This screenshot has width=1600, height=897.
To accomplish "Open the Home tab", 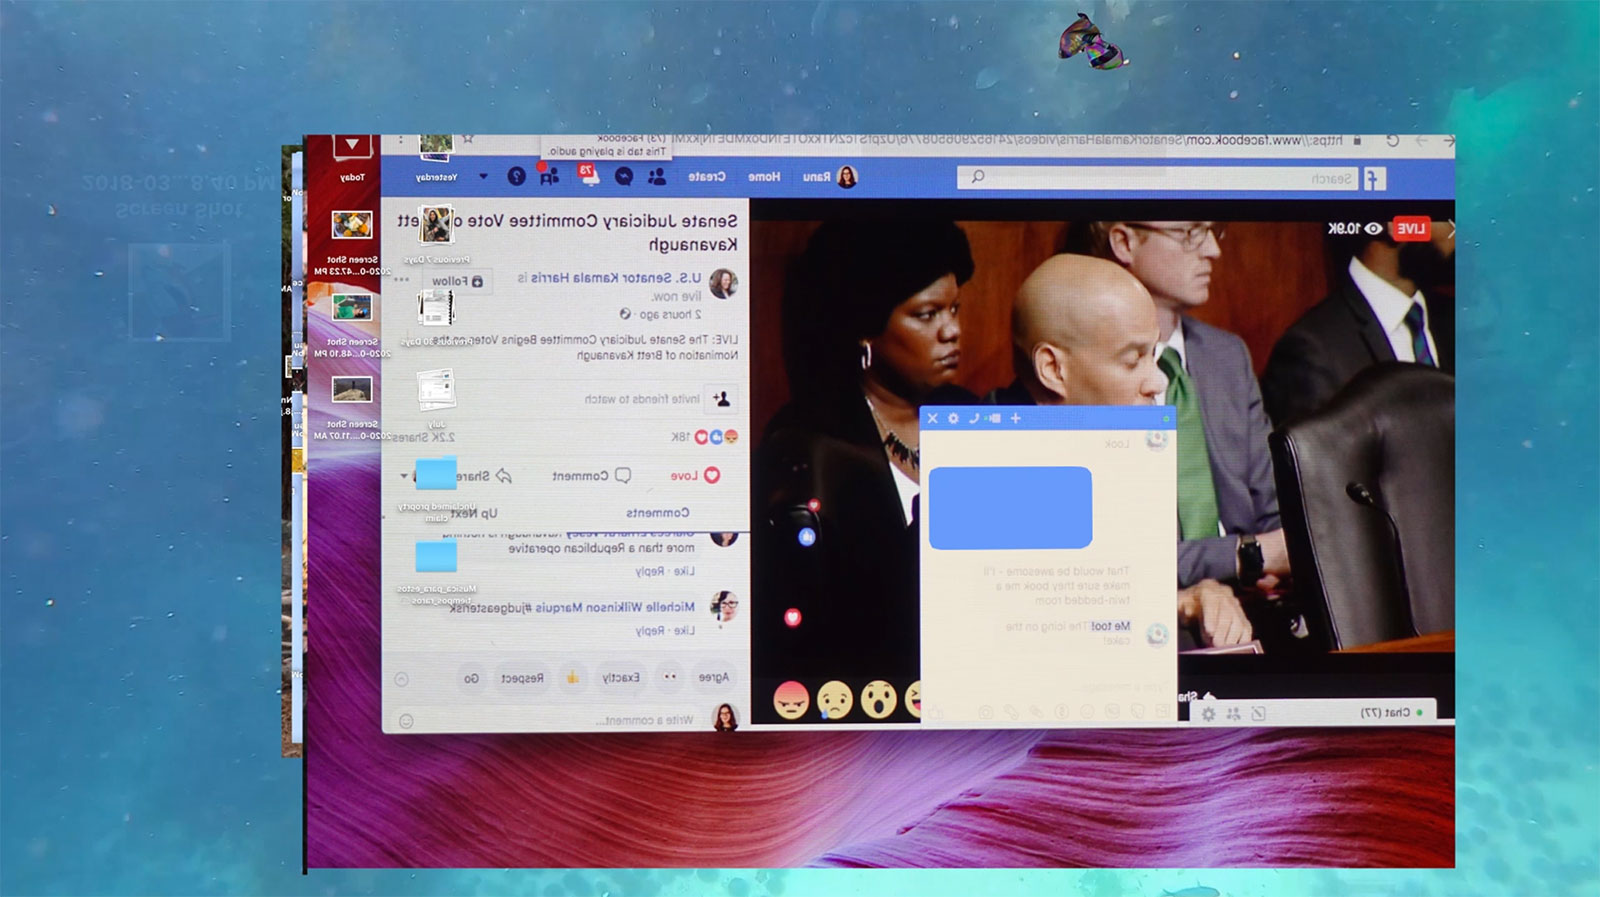I will 764,177.
